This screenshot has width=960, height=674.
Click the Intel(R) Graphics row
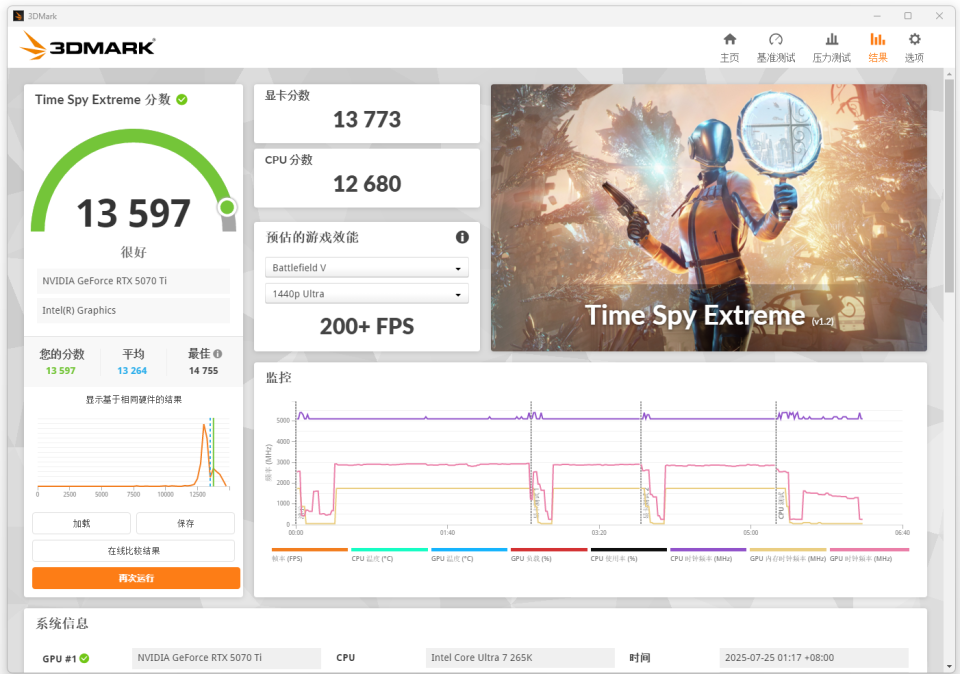(133, 310)
